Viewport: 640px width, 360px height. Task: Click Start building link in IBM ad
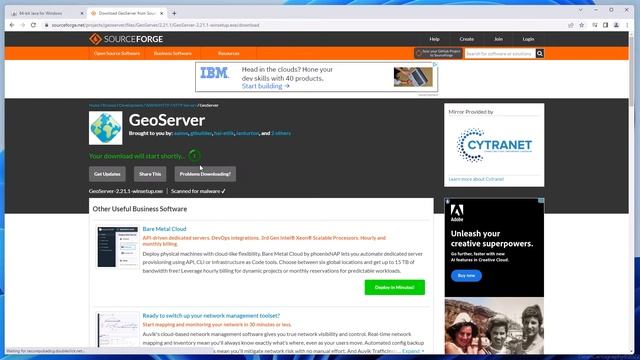point(266,86)
